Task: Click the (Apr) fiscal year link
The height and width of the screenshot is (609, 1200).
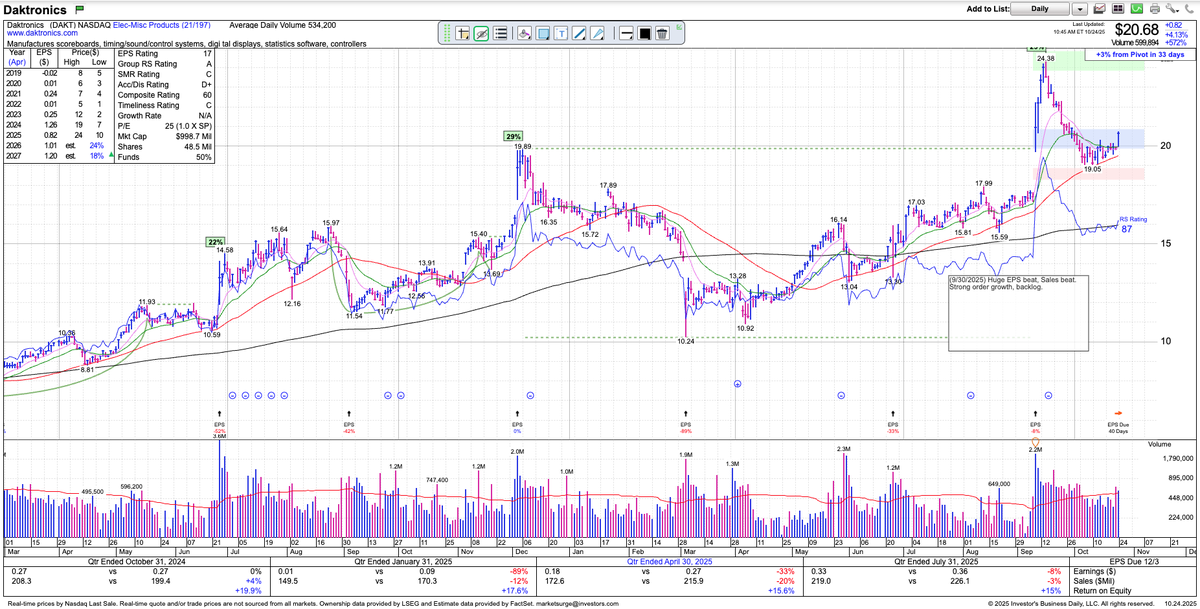Action: (15, 61)
